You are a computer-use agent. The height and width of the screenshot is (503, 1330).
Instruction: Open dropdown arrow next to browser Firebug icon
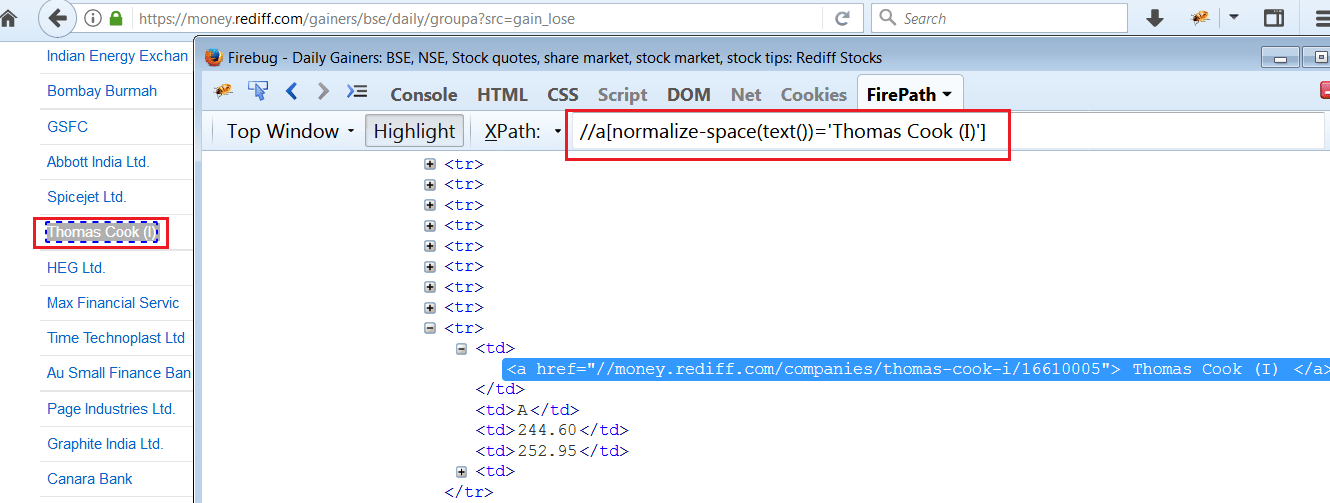[1234, 18]
